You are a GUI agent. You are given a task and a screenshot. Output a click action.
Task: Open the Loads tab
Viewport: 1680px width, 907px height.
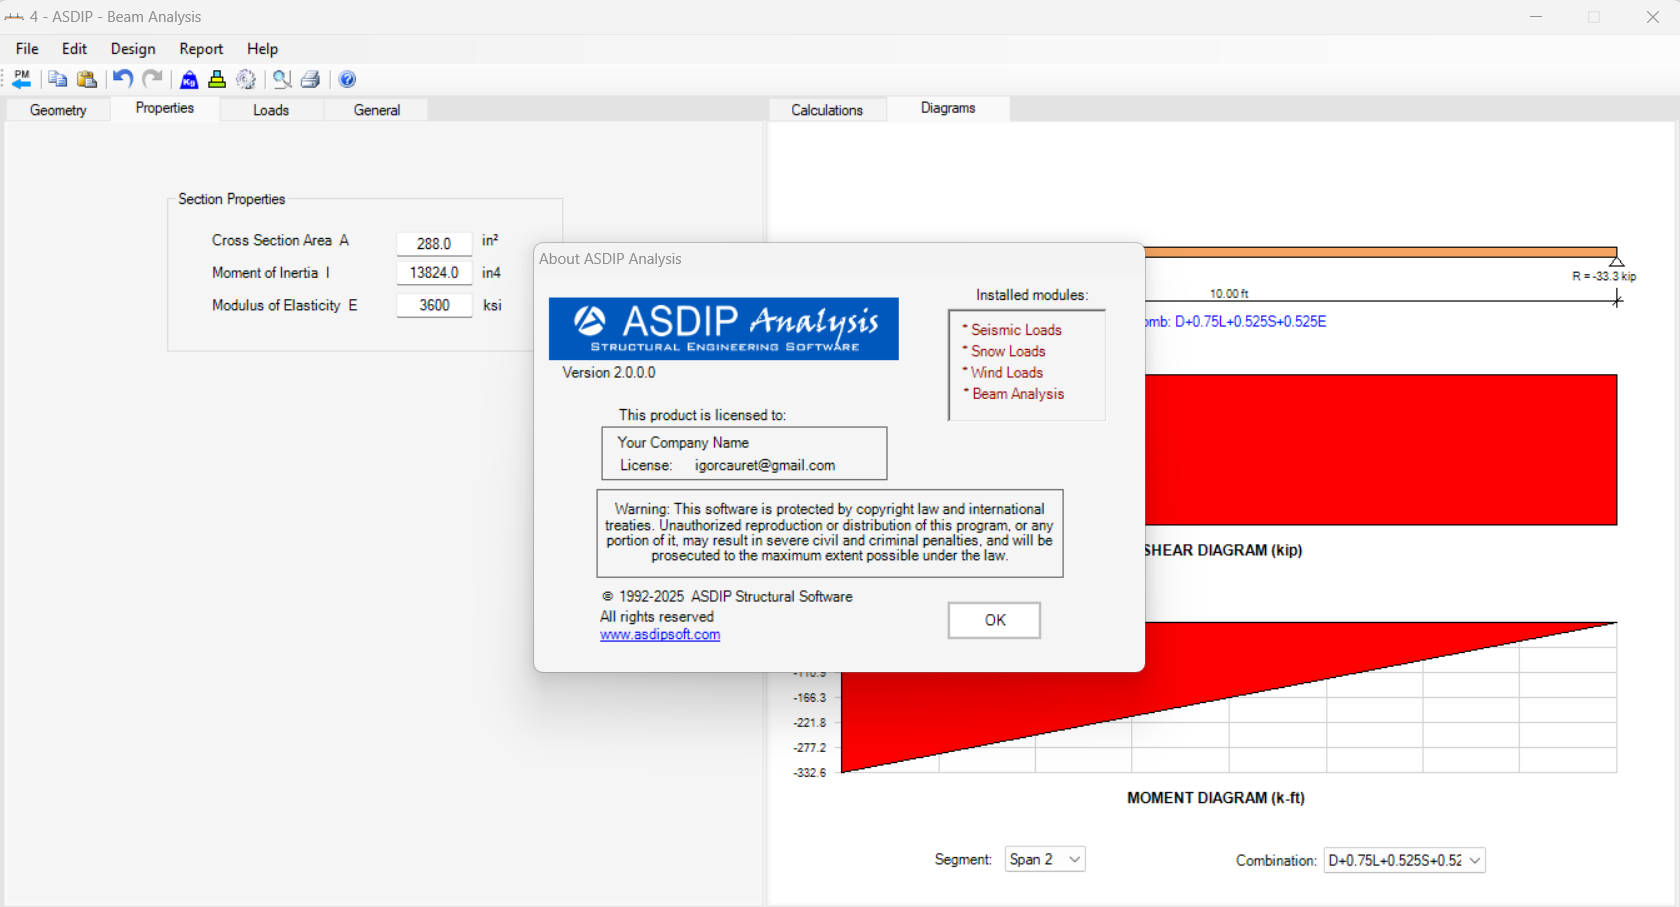(x=270, y=110)
